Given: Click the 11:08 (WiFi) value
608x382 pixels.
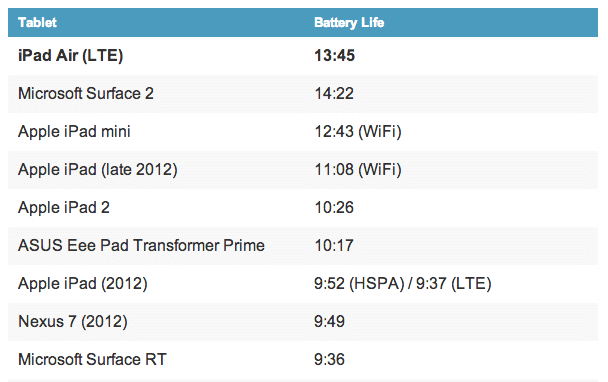Looking at the screenshot, I should point(358,169).
